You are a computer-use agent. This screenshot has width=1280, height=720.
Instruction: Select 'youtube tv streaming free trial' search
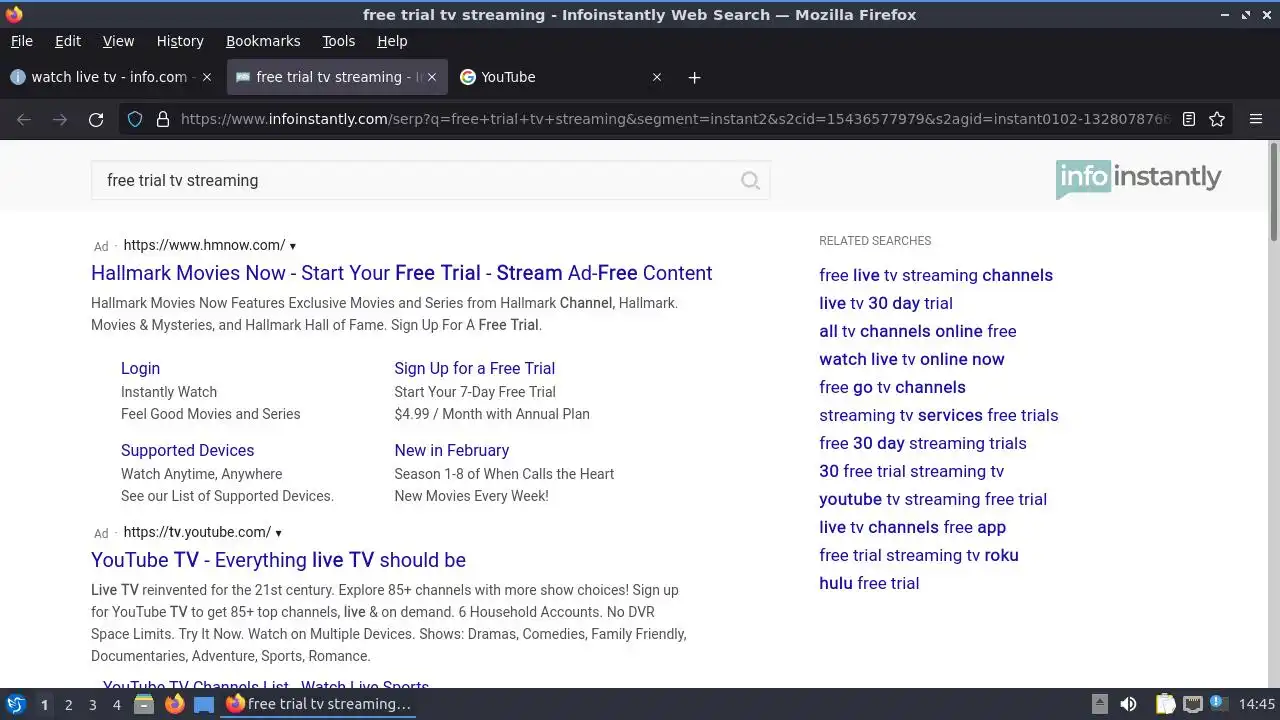click(x=933, y=499)
